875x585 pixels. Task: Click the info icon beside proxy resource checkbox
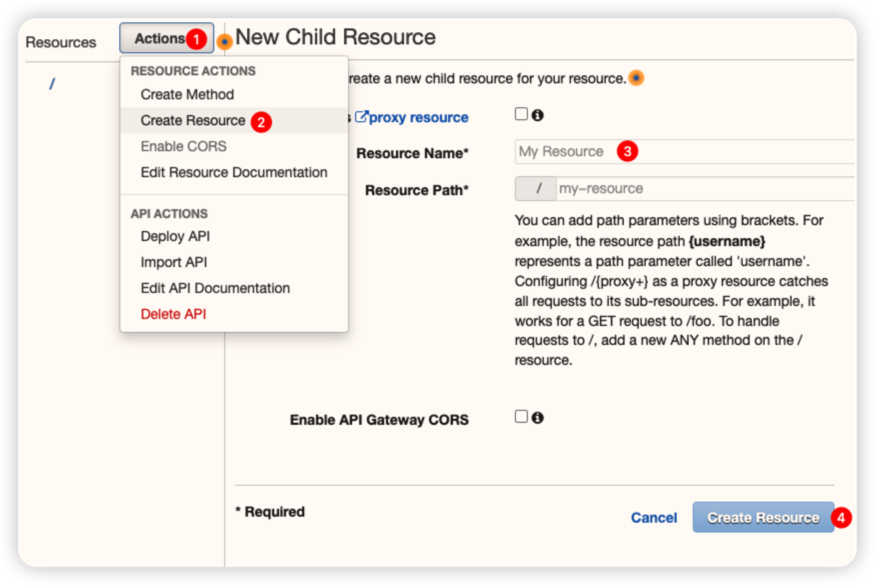pos(538,116)
